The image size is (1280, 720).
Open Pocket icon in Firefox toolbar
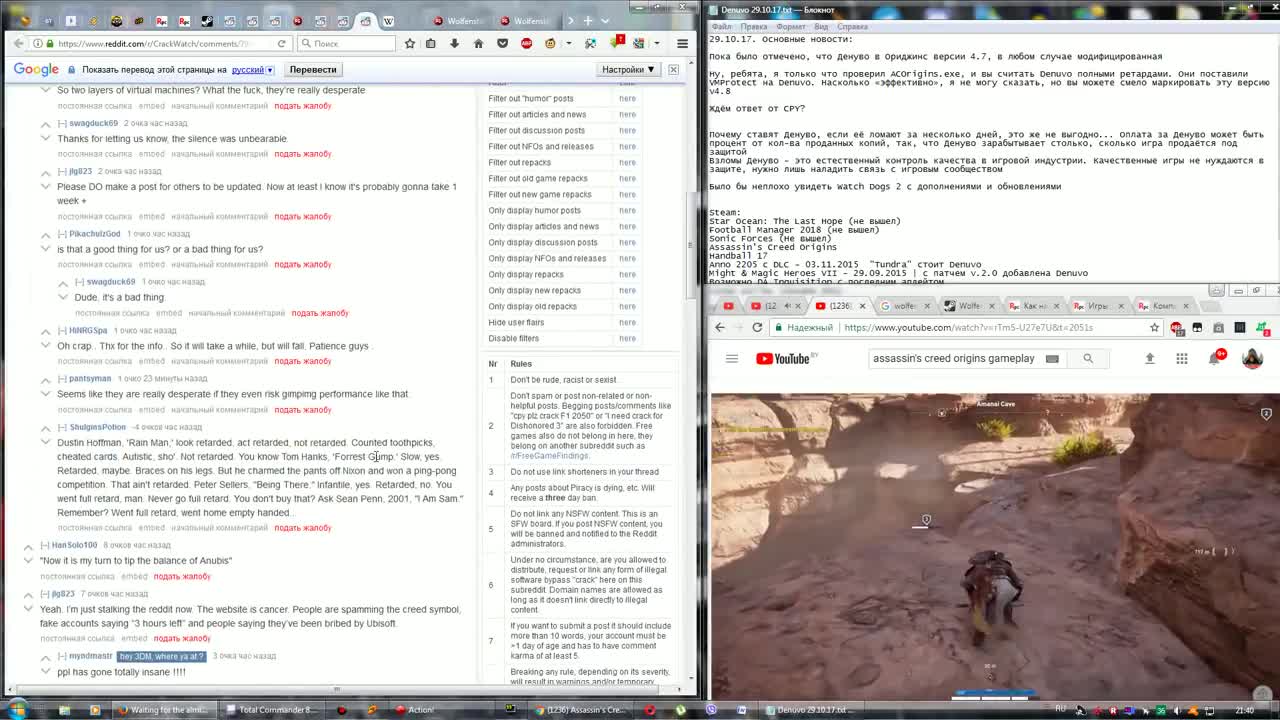click(x=502, y=43)
